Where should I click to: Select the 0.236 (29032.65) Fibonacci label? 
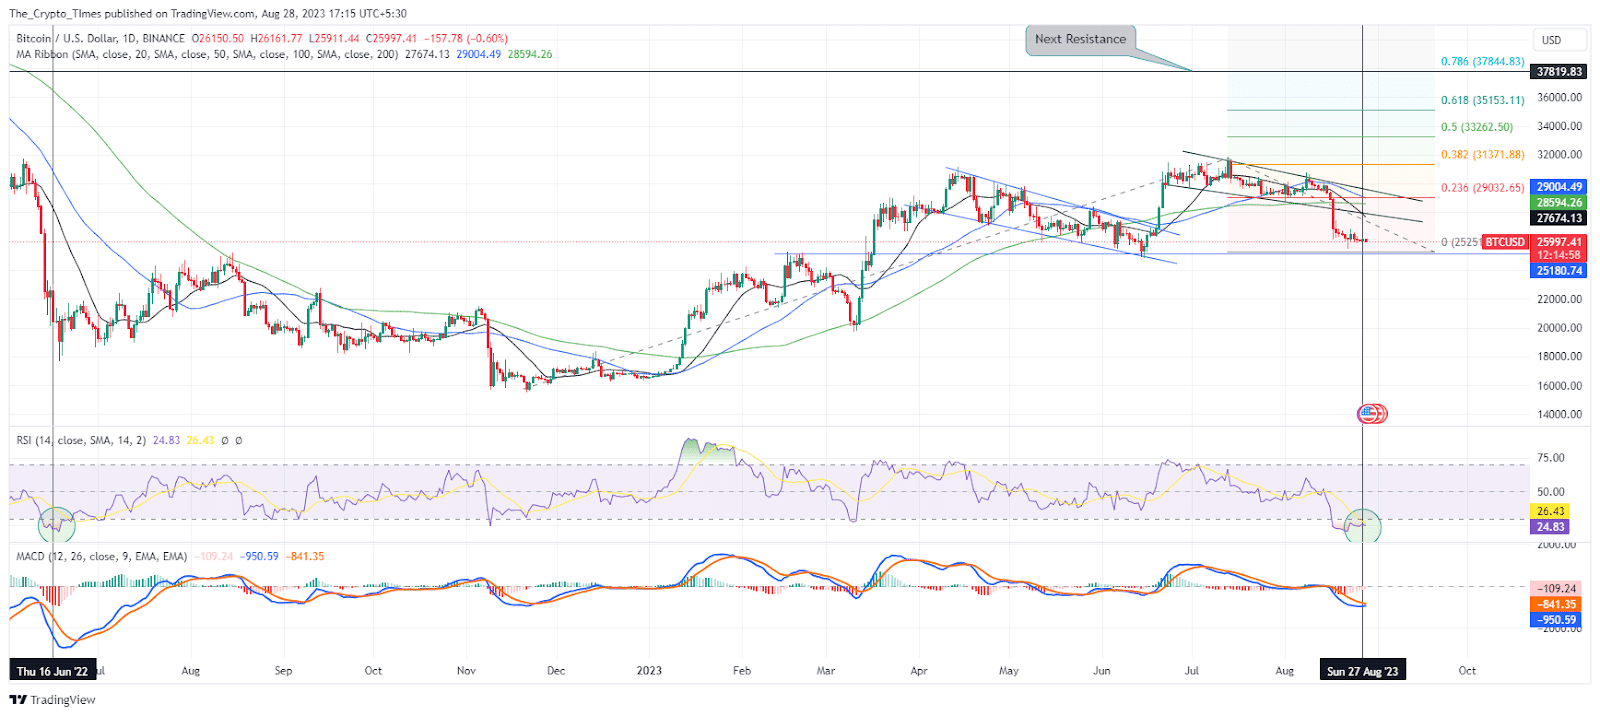click(1483, 188)
